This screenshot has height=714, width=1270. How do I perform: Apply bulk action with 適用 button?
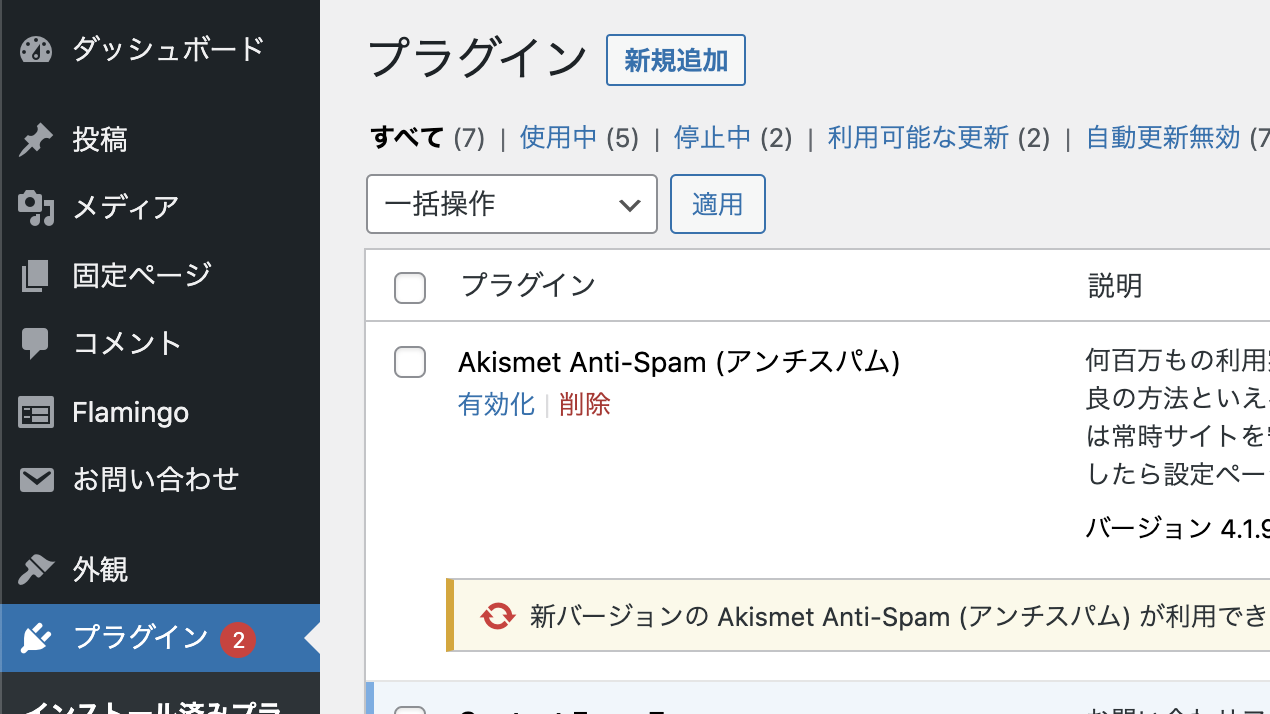718,204
